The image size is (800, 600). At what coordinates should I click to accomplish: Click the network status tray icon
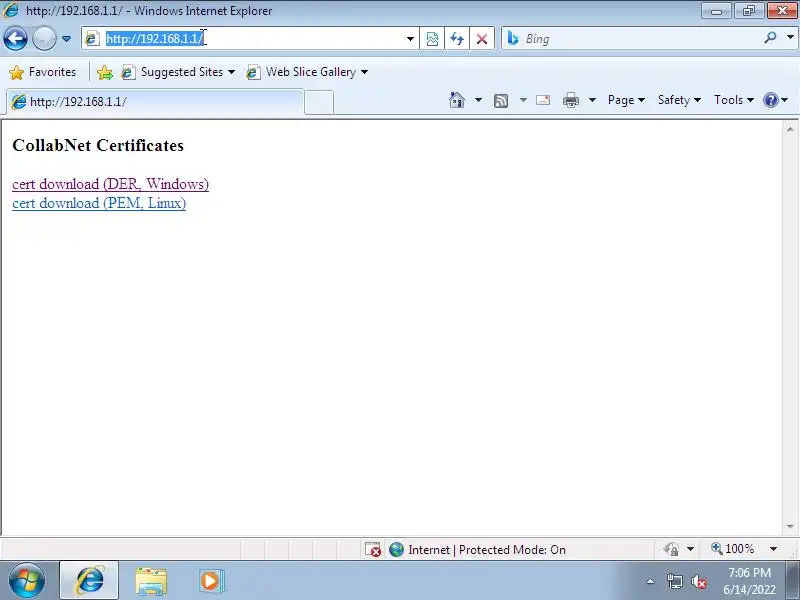(674, 581)
